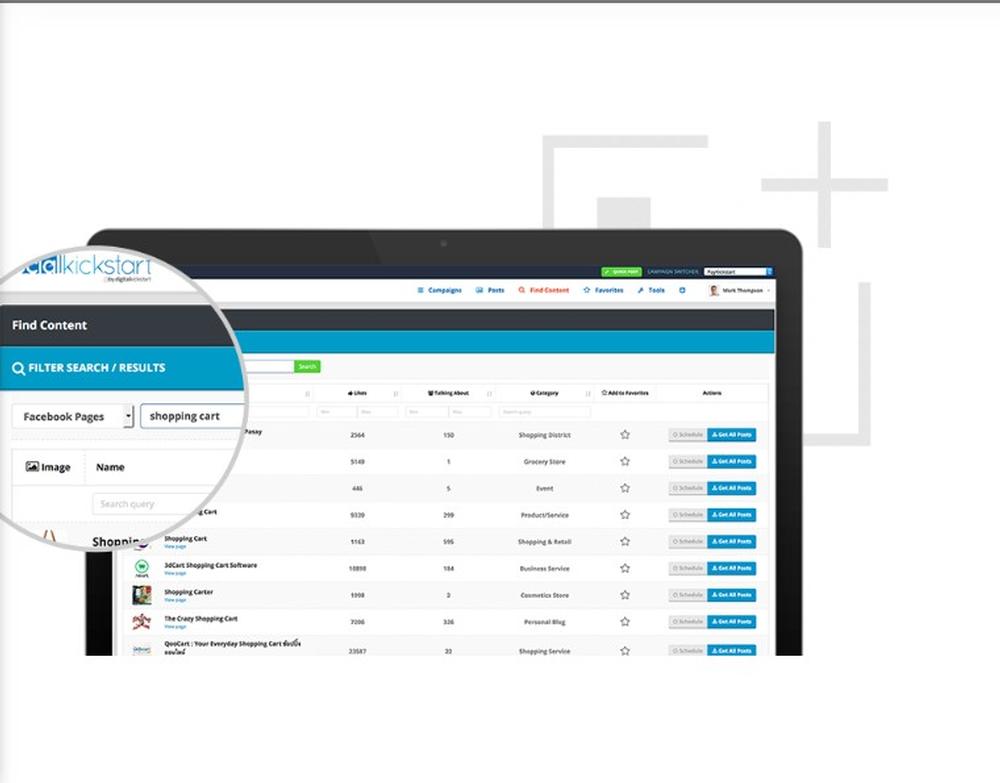The height and width of the screenshot is (783, 1000).
Task: Click View page under 3dCart Shopping Cart Software
Action: point(175,573)
